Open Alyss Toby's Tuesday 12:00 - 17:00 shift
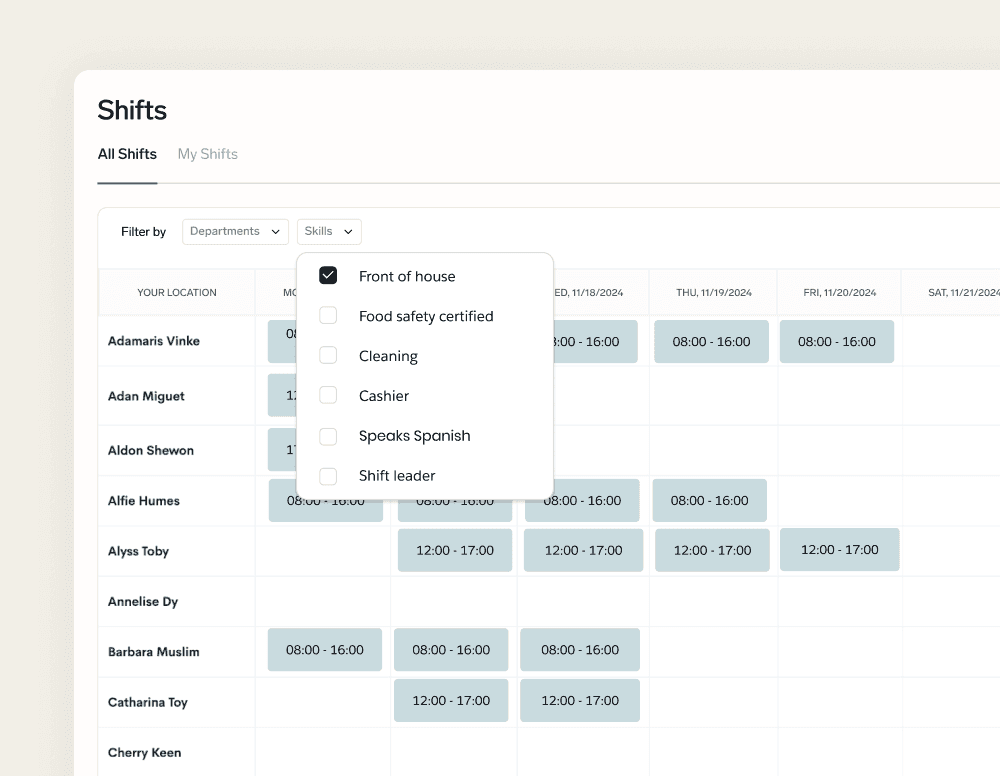 click(455, 550)
